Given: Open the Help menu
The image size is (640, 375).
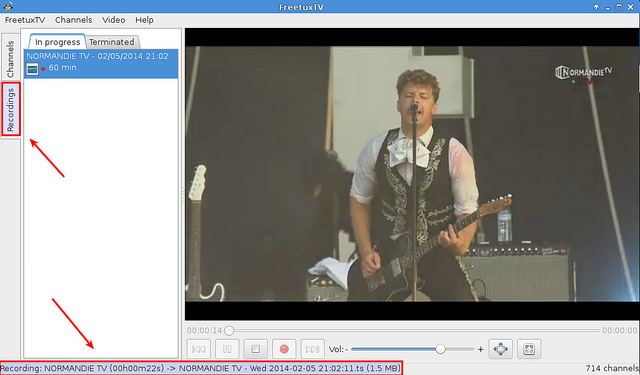Looking at the screenshot, I should [x=144, y=20].
